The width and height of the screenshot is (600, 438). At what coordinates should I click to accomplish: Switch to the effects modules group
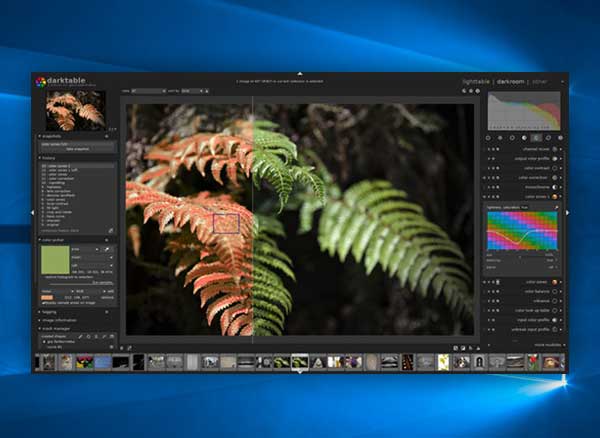point(560,138)
